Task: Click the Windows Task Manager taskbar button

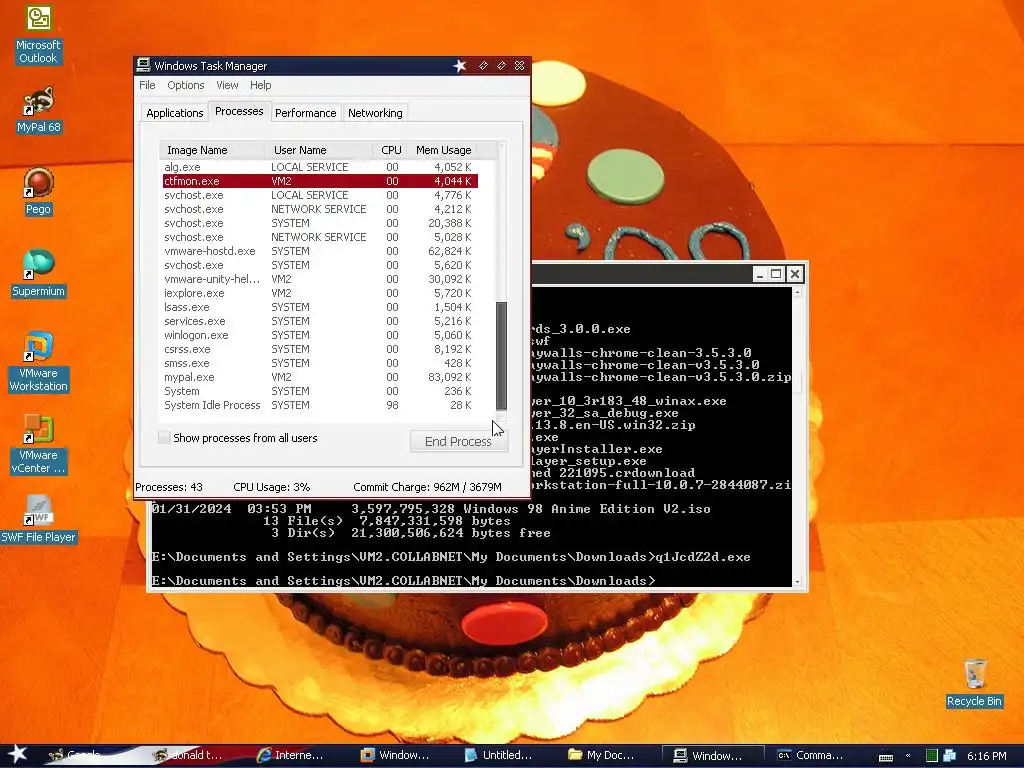Action: 712,755
